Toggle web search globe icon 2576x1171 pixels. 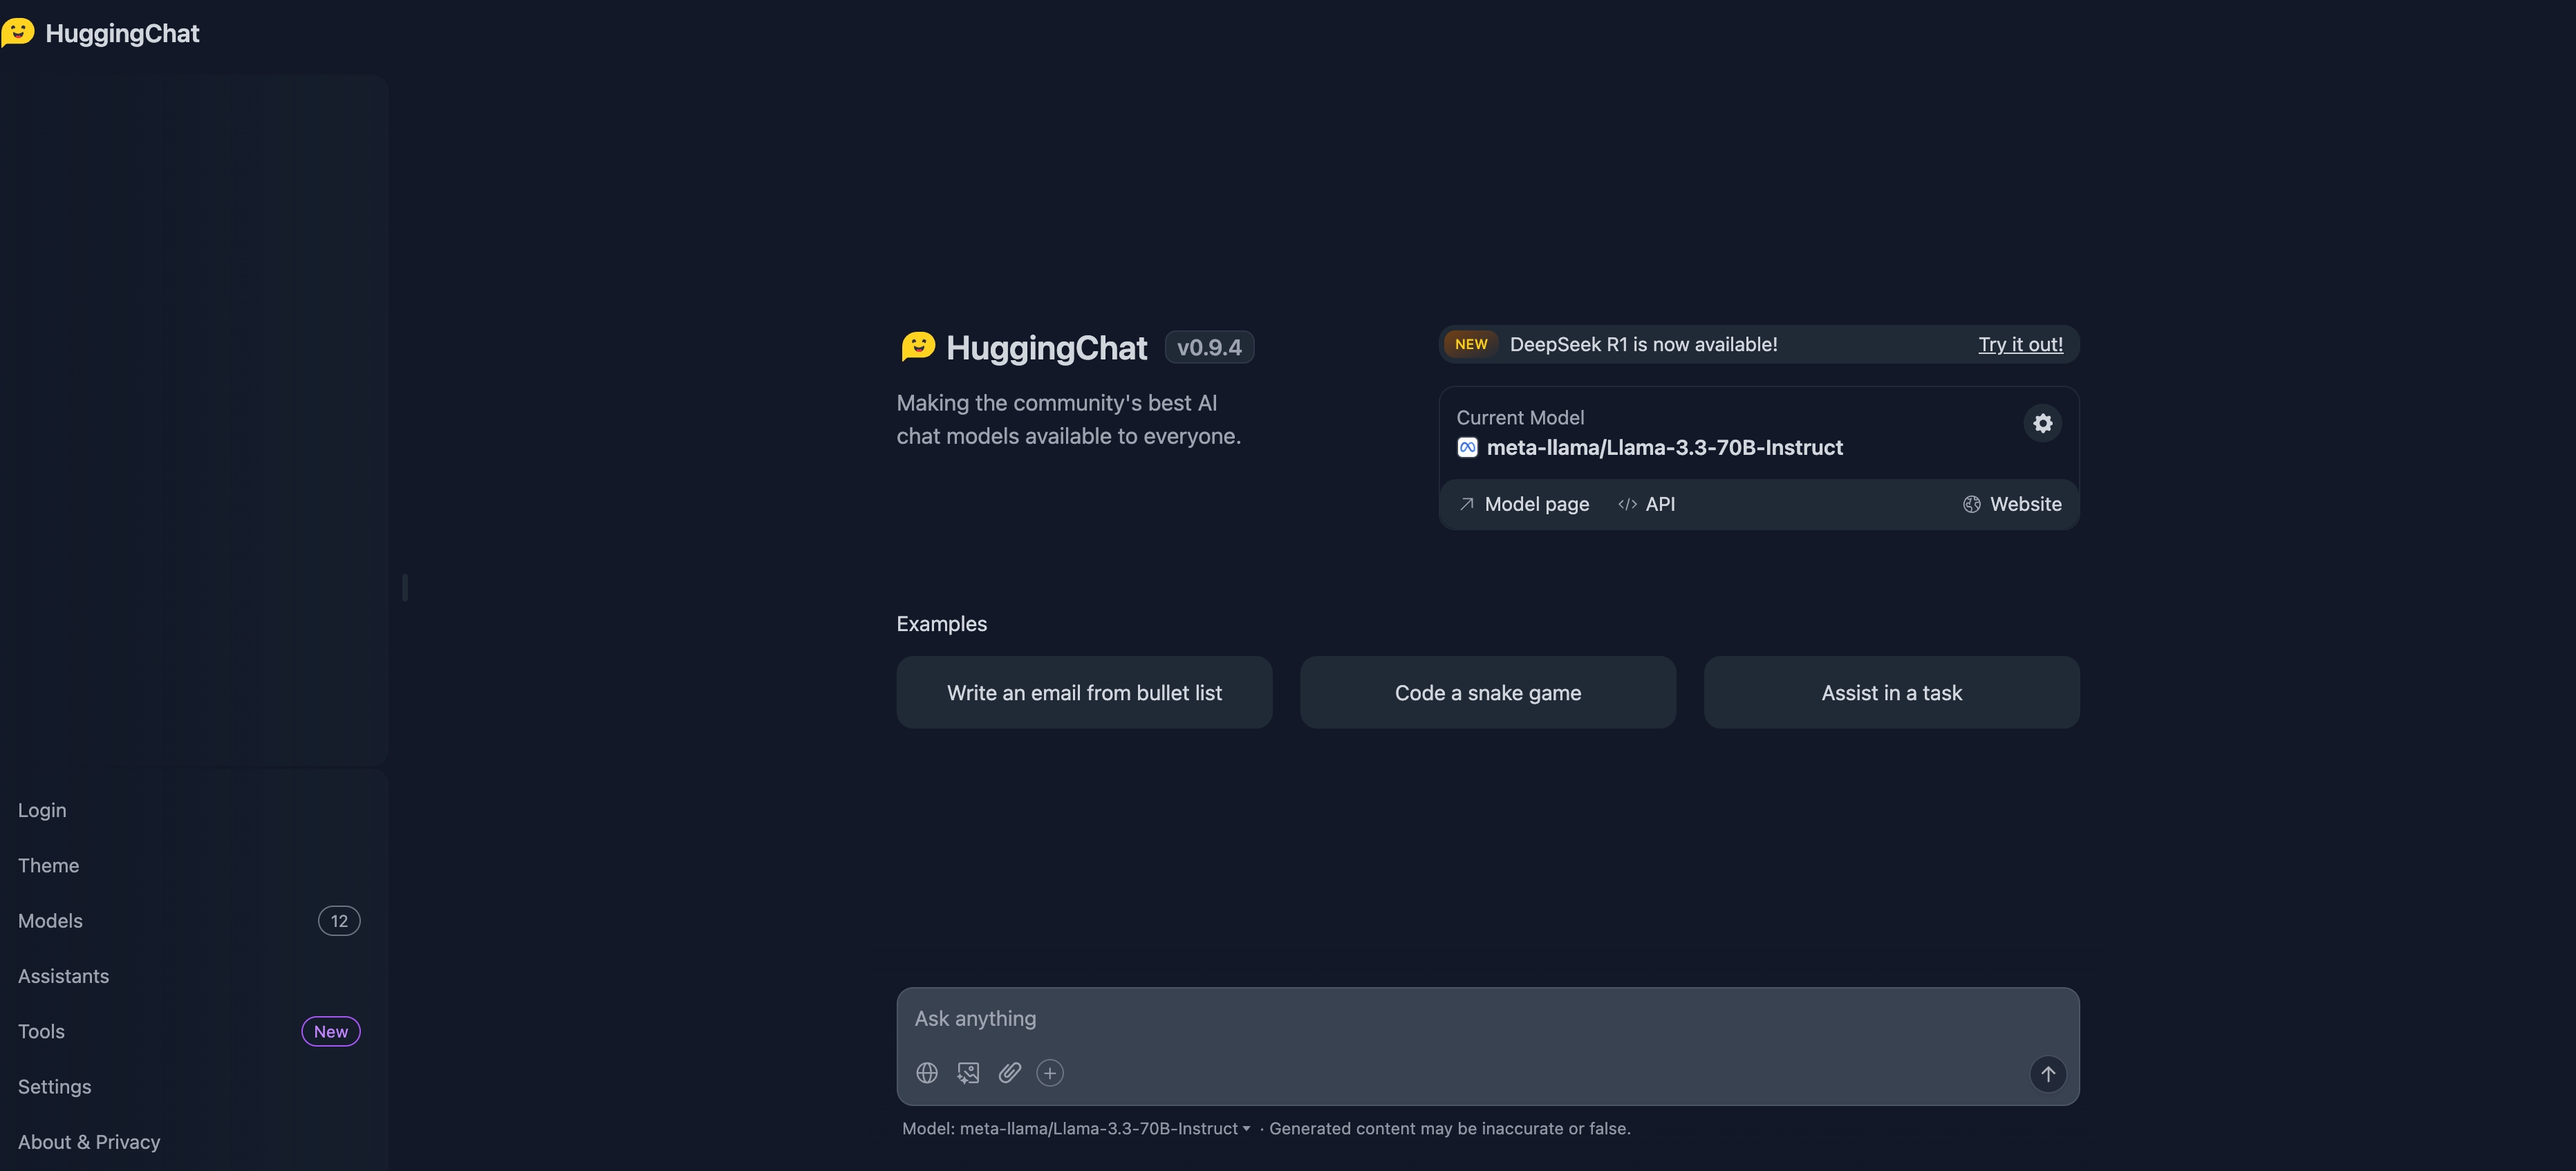(927, 1073)
